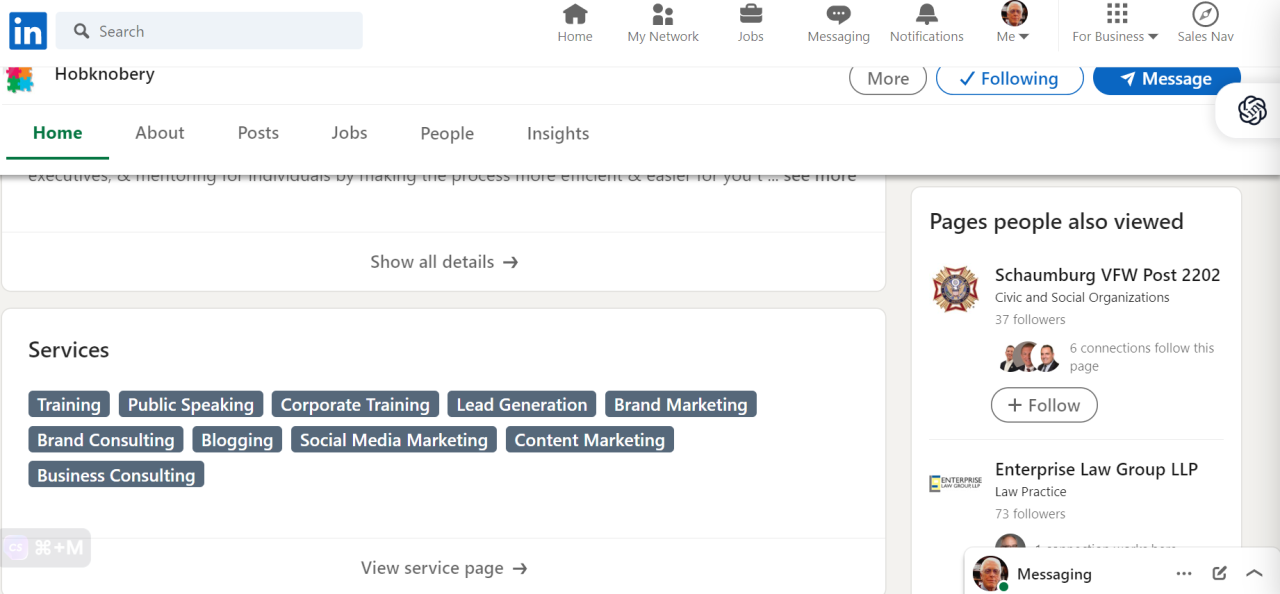Click the Schaumburg VFW Post logo
The height and width of the screenshot is (594, 1280).
click(955, 288)
